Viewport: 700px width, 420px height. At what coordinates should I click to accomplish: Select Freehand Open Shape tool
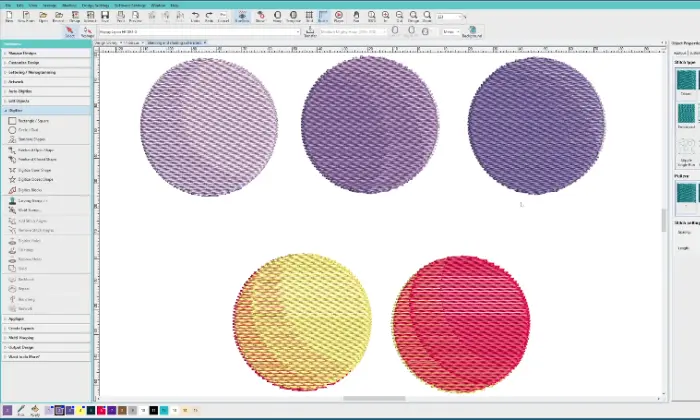click(31, 150)
